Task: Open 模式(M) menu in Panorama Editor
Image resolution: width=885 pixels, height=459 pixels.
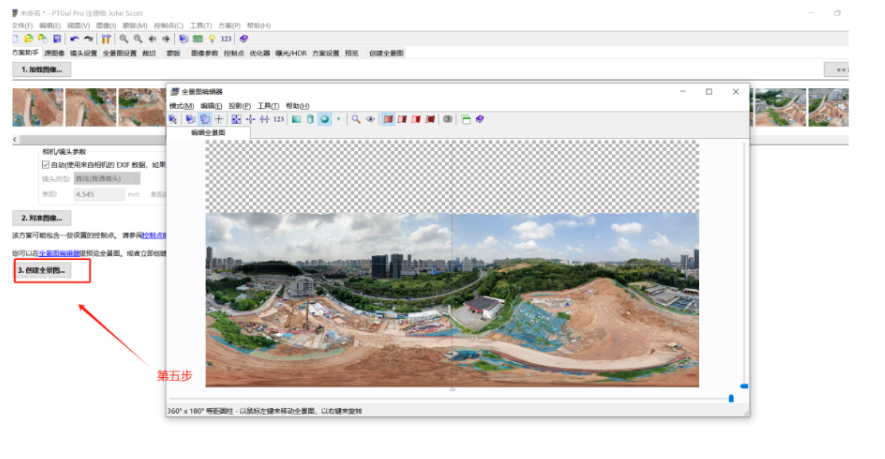Action: point(182,106)
